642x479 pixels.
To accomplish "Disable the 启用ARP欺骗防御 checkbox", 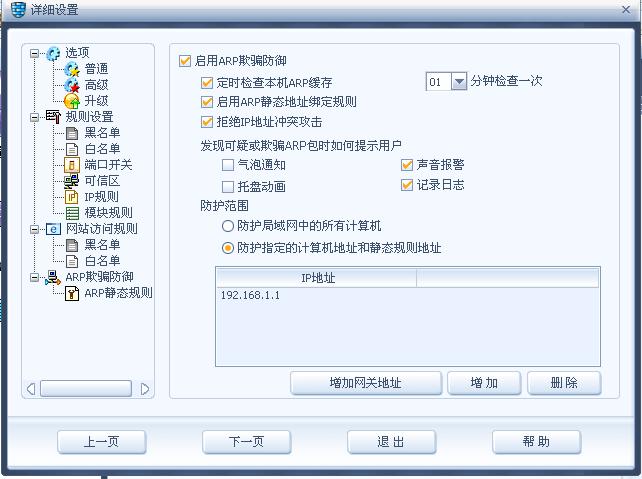I will 185,61.
